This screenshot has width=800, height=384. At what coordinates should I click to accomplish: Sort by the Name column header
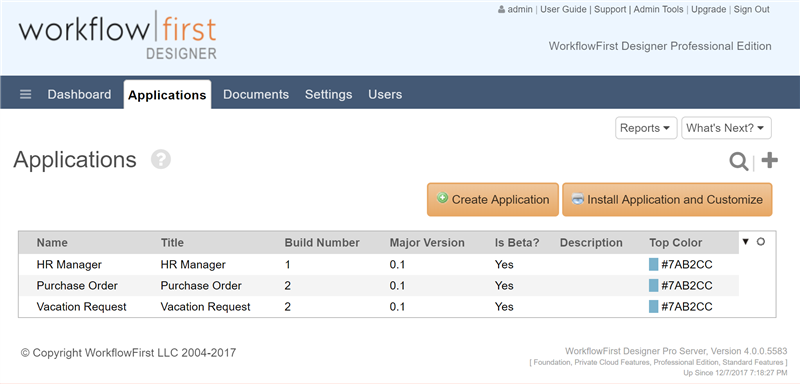pyautogui.click(x=52, y=243)
